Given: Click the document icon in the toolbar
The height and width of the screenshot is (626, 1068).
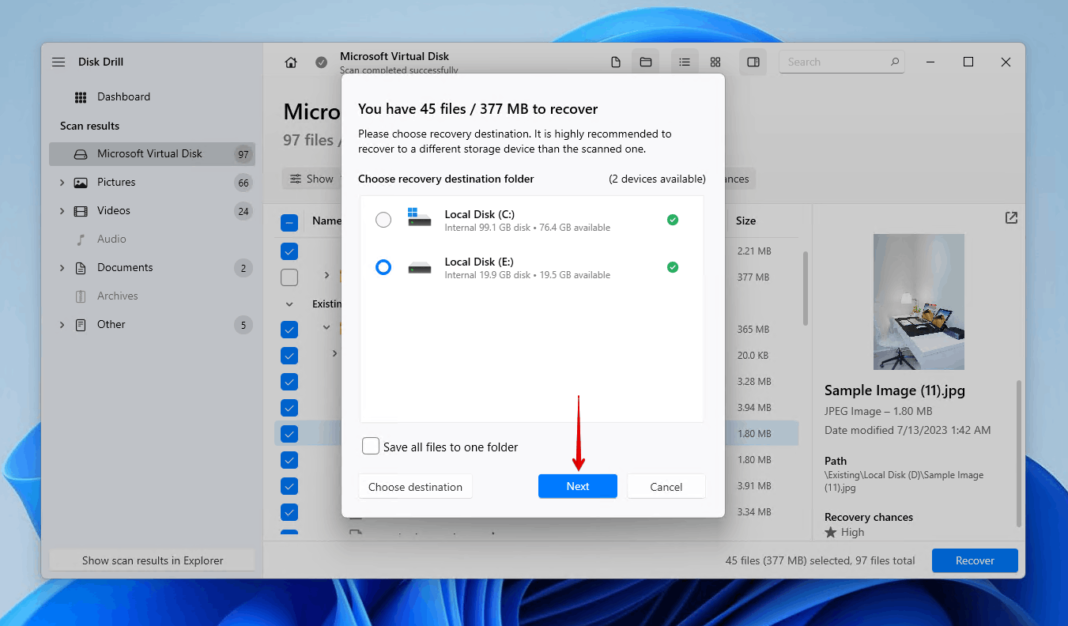Looking at the screenshot, I should (x=615, y=61).
